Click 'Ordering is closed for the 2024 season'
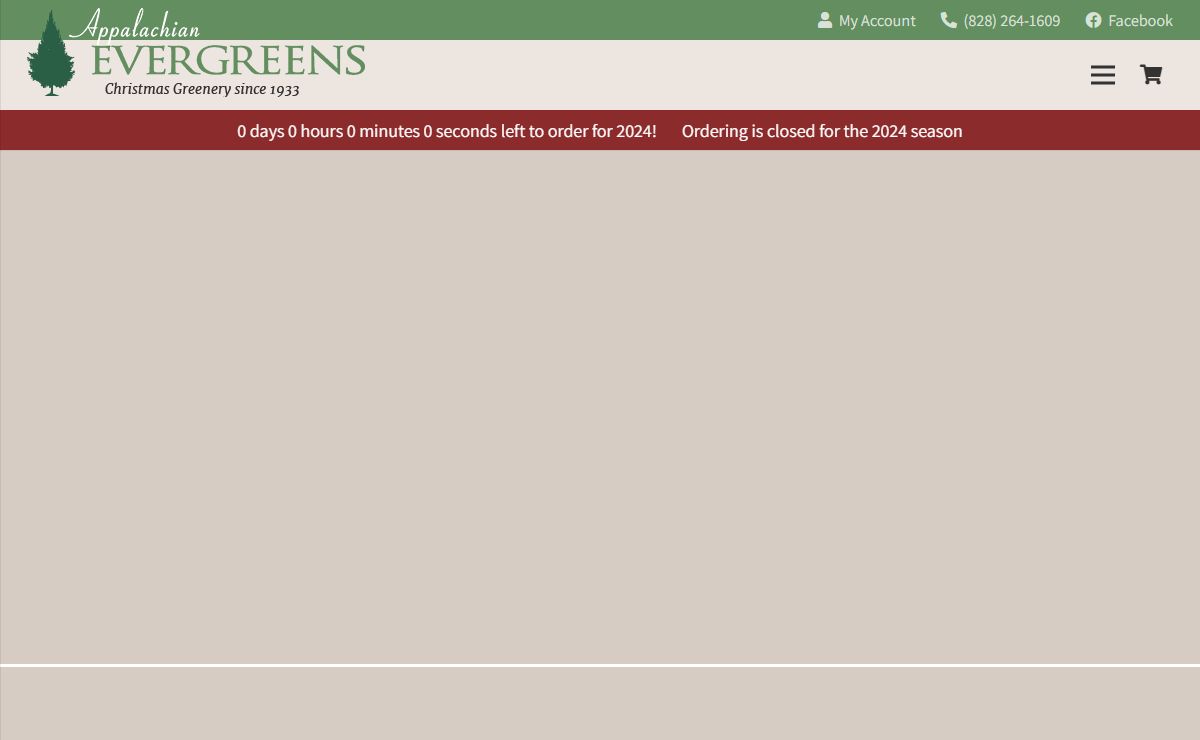The width and height of the screenshot is (1200, 740). click(x=822, y=131)
